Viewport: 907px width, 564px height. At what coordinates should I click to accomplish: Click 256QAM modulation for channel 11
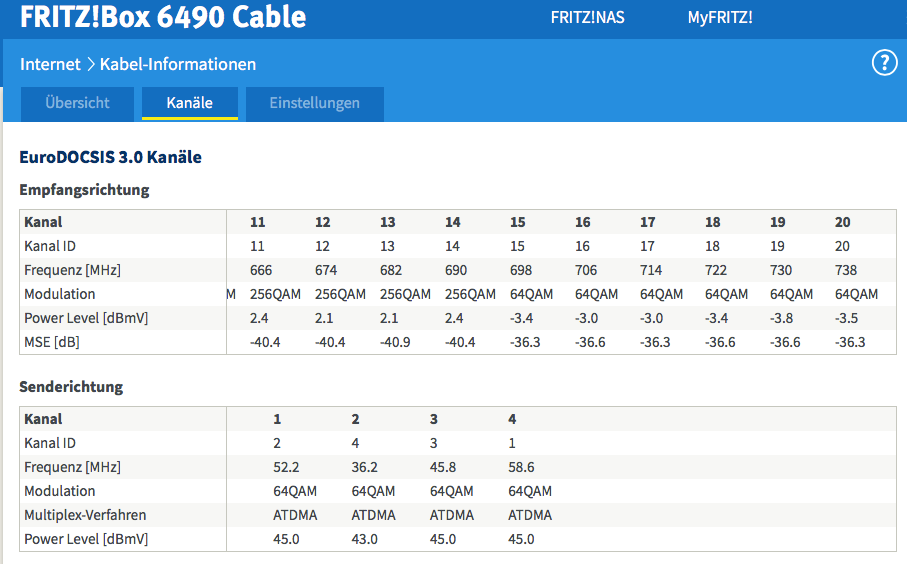coord(275,294)
